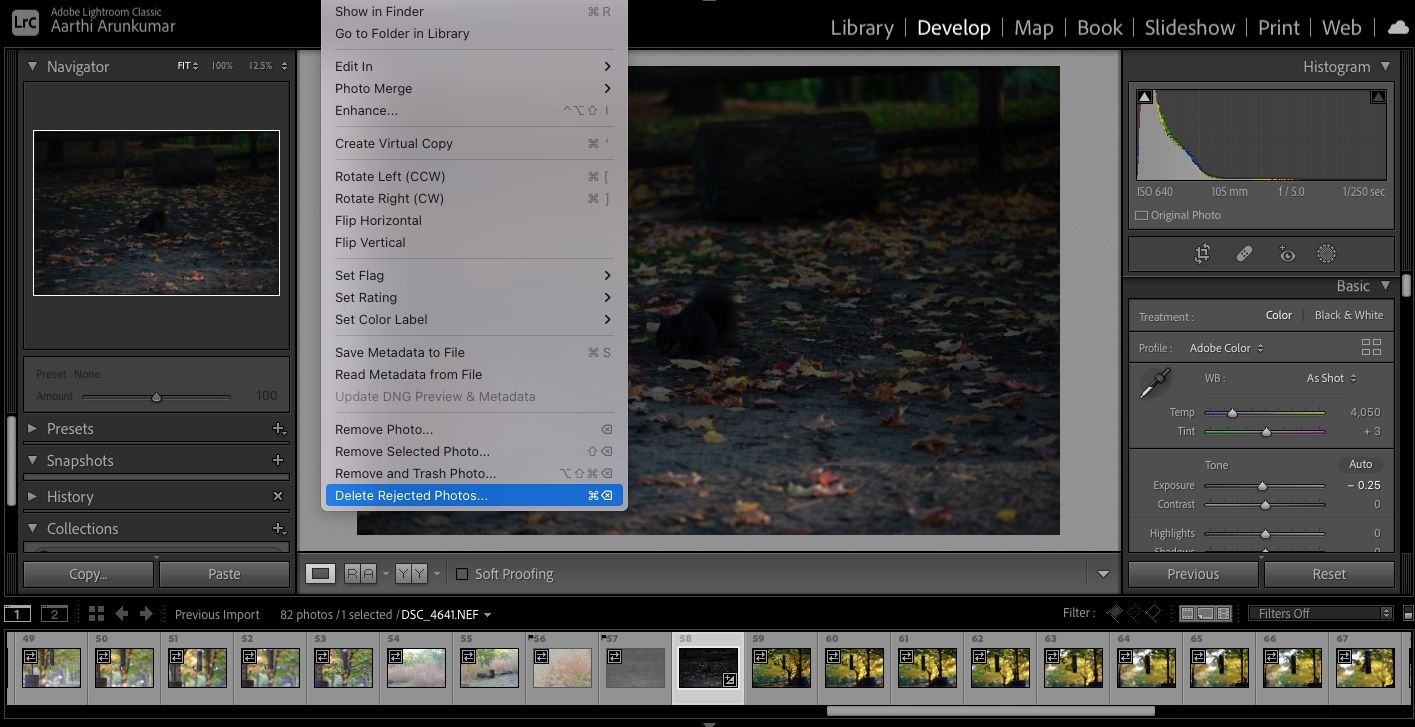1415x727 pixels.
Task: Switch to the Library module
Action: (862, 27)
